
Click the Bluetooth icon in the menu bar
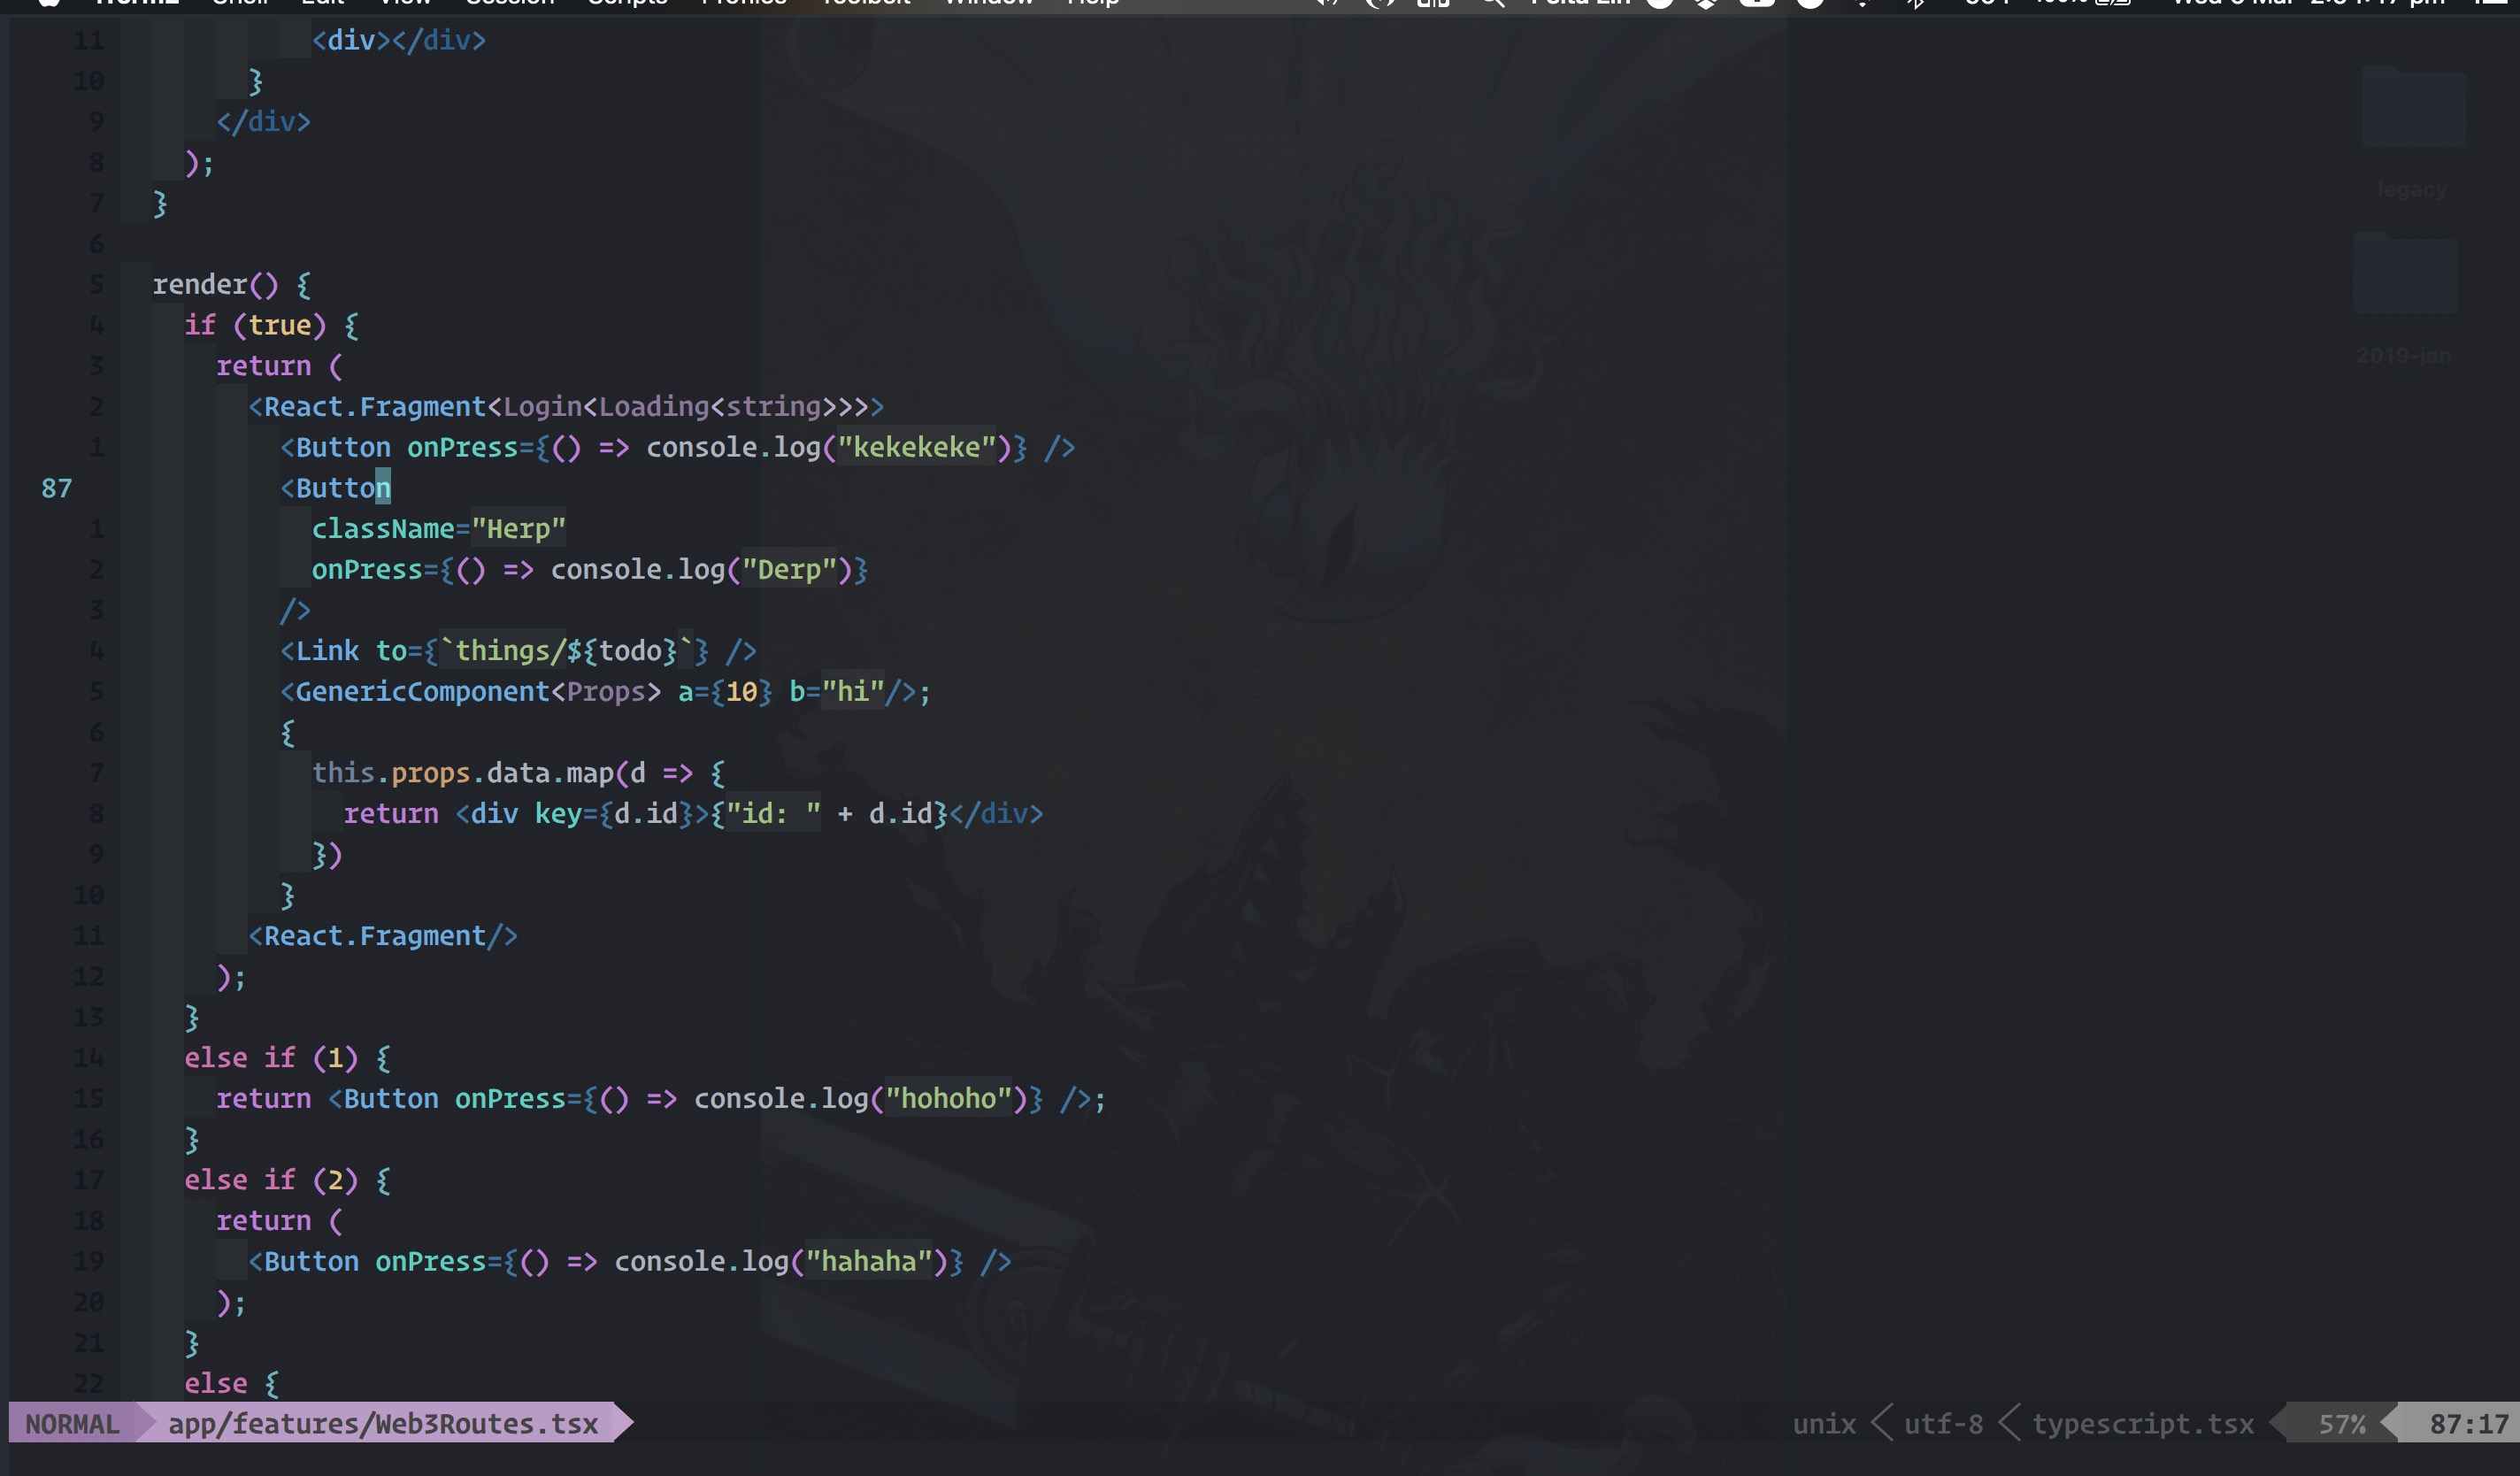(1916, 3)
